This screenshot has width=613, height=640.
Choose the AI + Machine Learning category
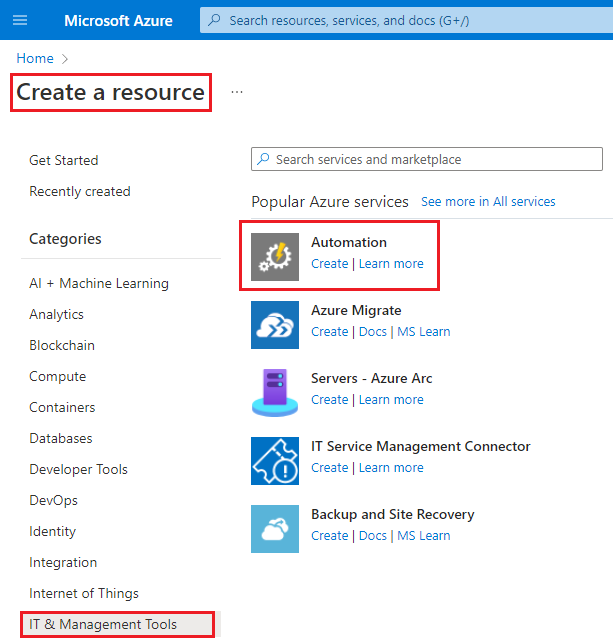pyautogui.click(x=99, y=283)
